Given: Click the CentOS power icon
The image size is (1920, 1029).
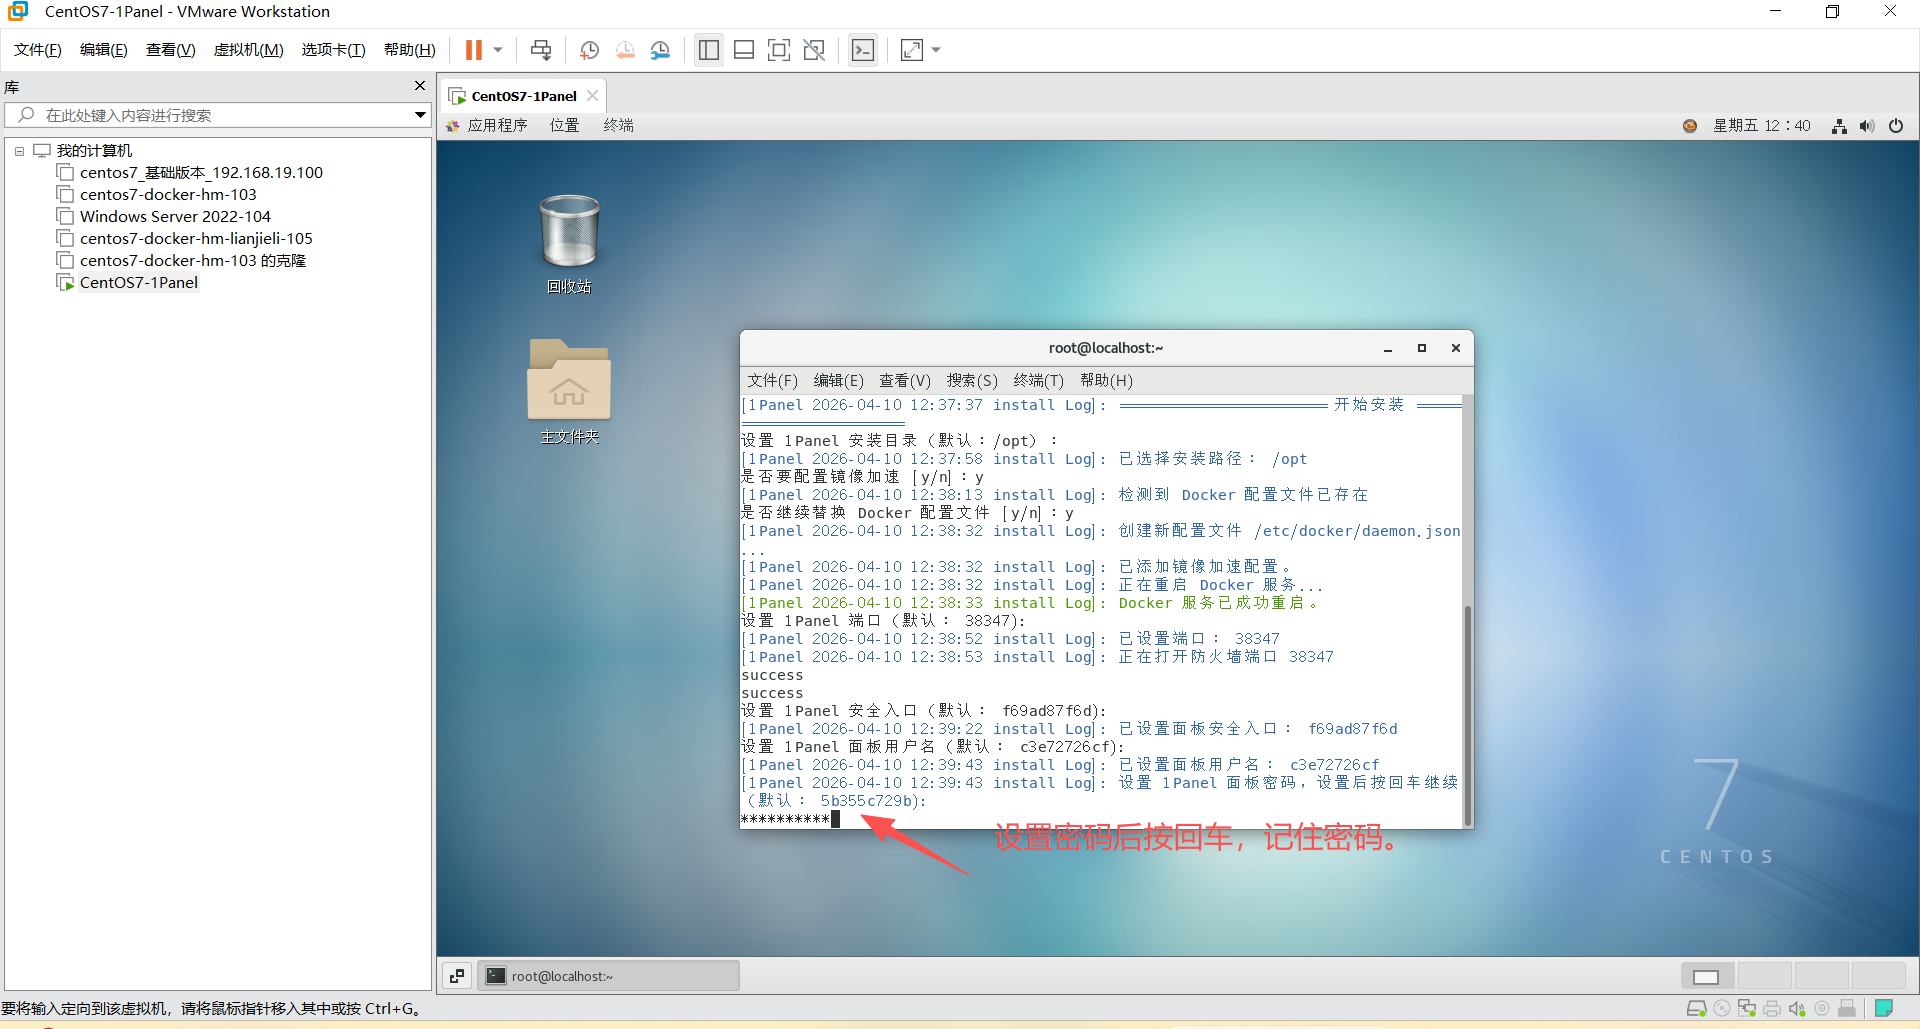Looking at the screenshot, I should (x=1896, y=126).
